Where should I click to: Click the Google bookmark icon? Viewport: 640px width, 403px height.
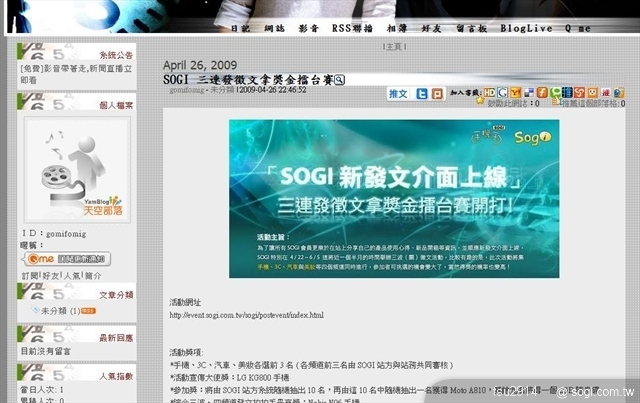coord(502,93)
